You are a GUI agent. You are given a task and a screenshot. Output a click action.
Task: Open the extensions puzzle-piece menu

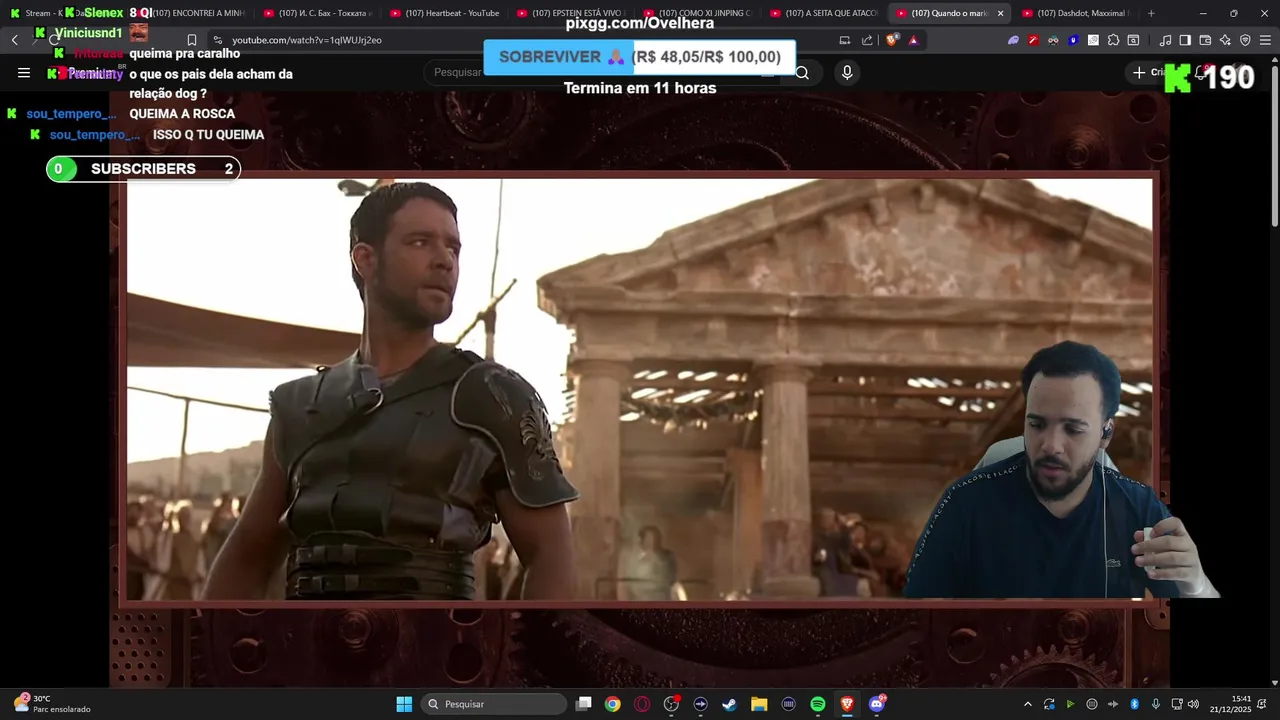(1113, 40)
